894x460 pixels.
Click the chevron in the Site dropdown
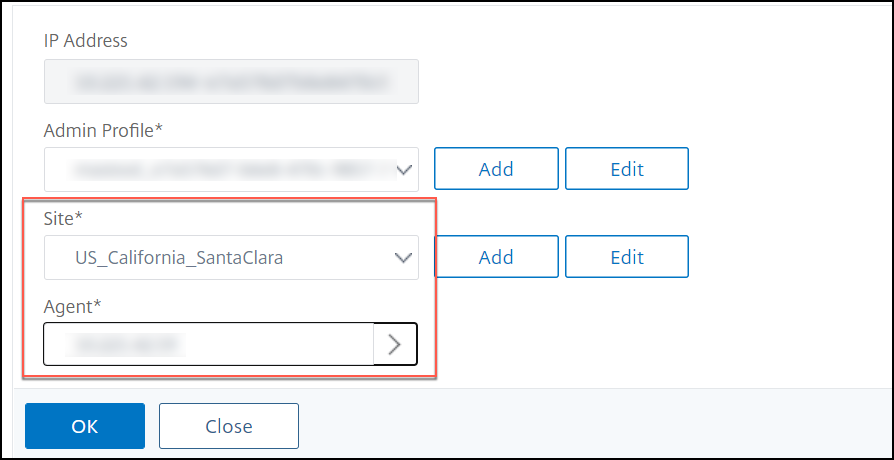pyautogui.click(x=403, y=258)
